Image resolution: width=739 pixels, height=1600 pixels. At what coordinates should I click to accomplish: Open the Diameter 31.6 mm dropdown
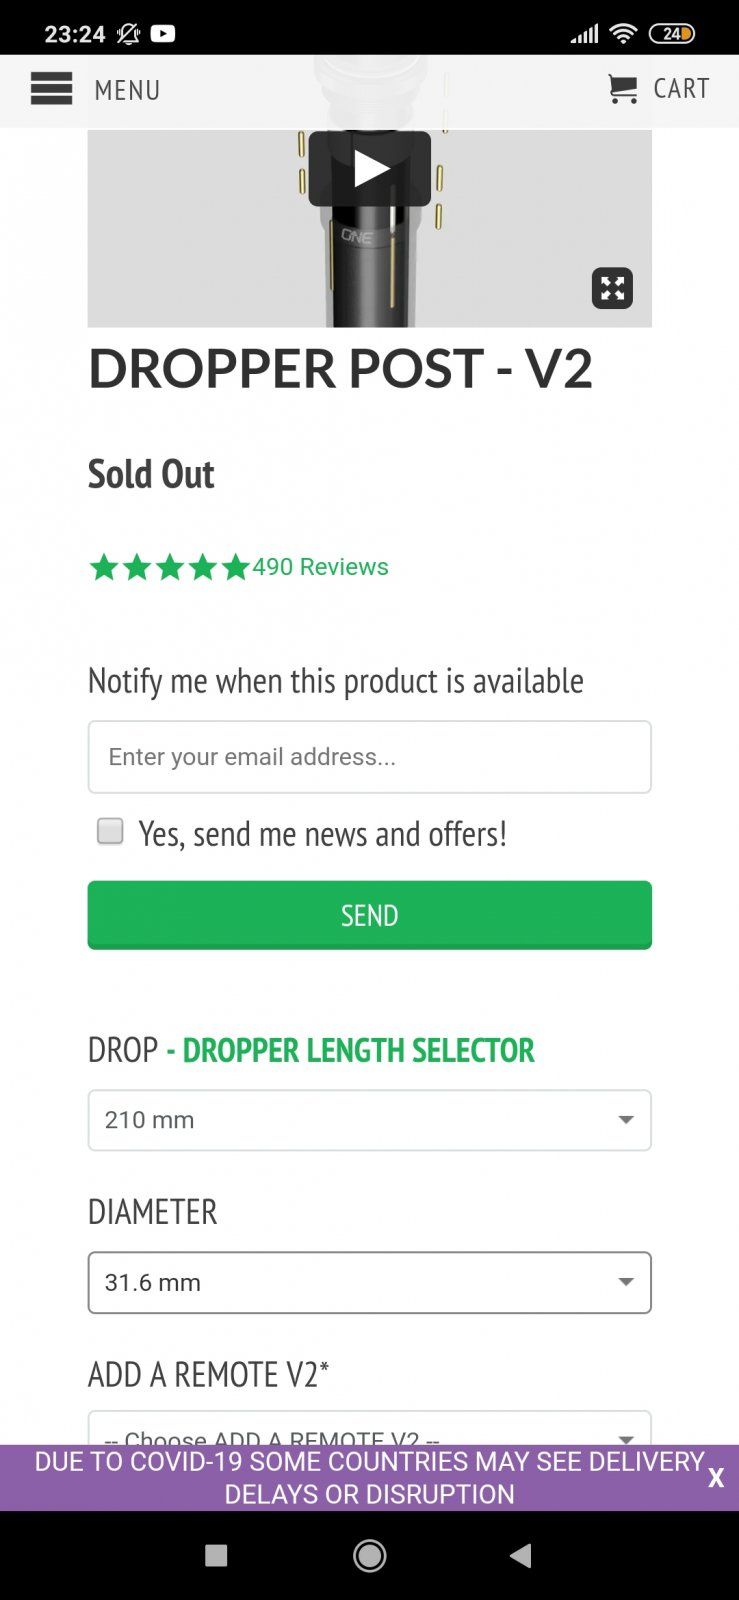click(x=370, y=1282)
